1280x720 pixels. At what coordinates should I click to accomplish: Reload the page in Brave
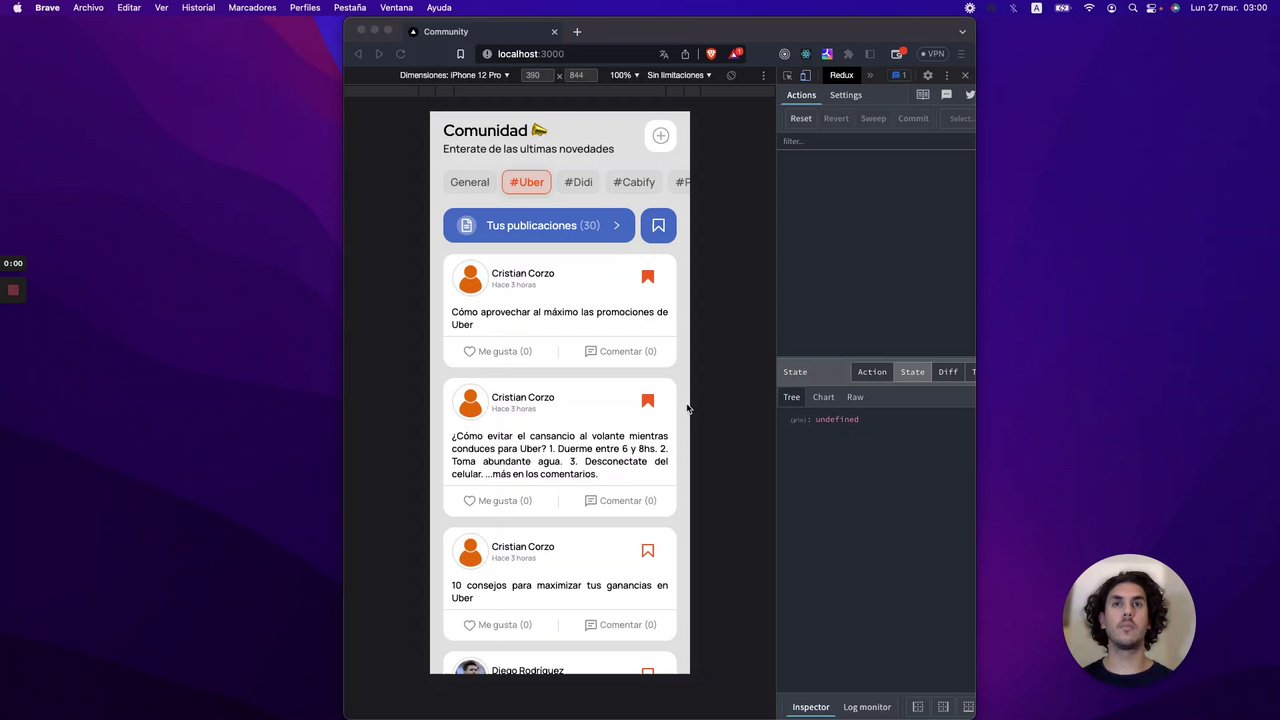click(400, 54)
